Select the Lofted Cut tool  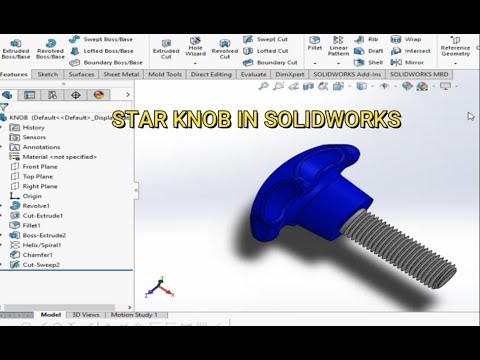click(x=266, y=51)
